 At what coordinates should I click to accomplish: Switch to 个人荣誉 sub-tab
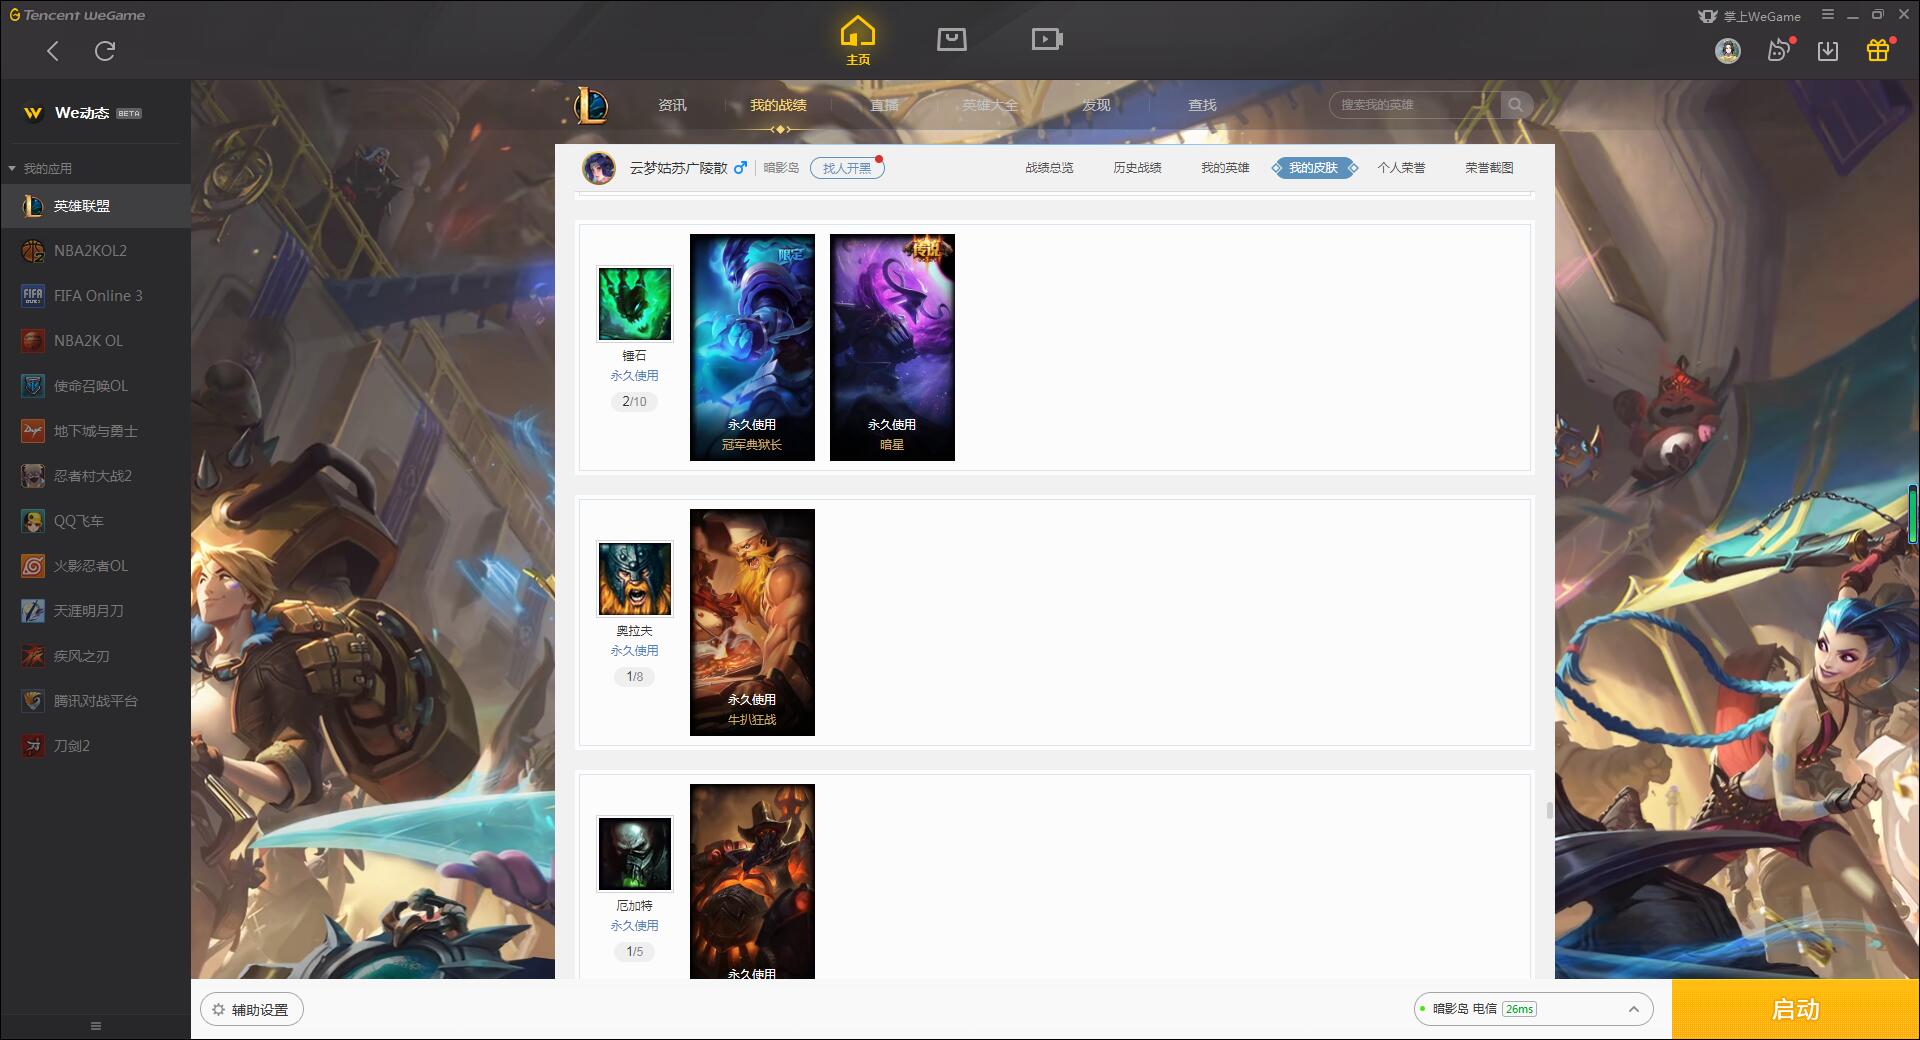coord(1401,168)
